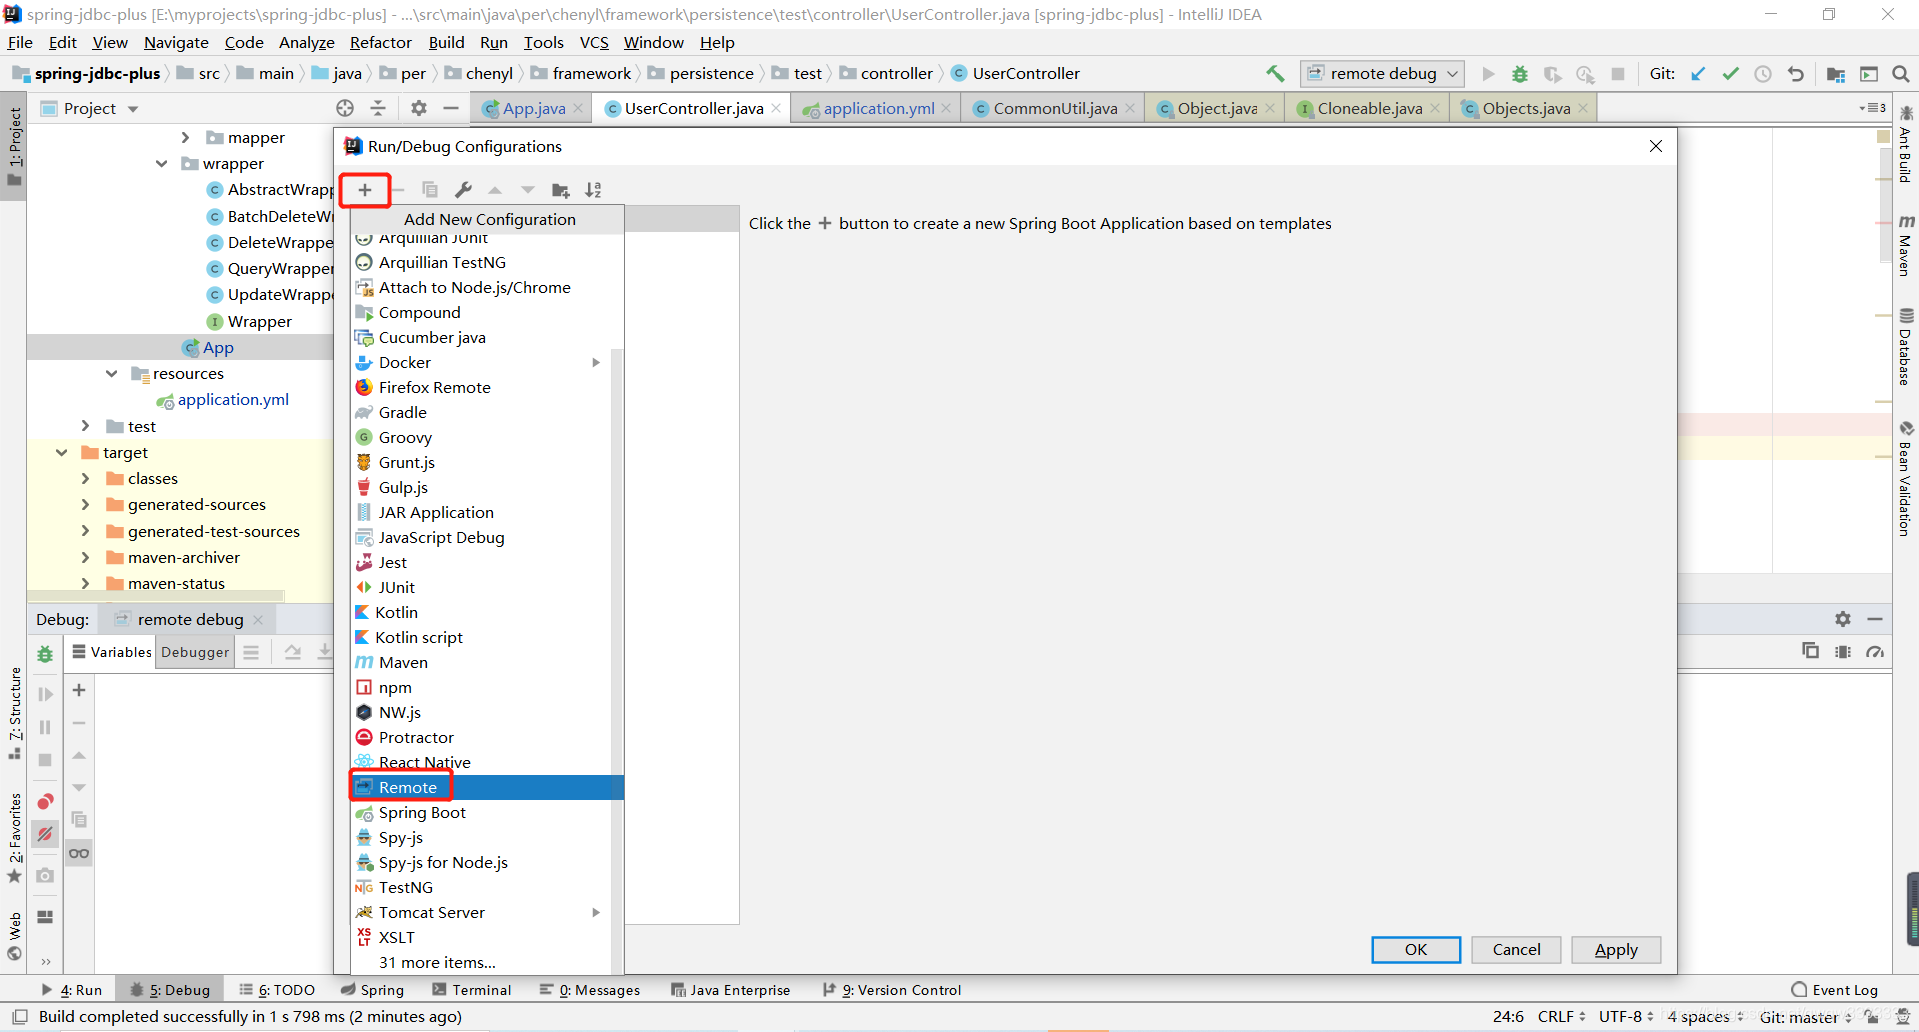Click the Git Revert icon
The image size is (1919, 1032).
click(1796, 74)
